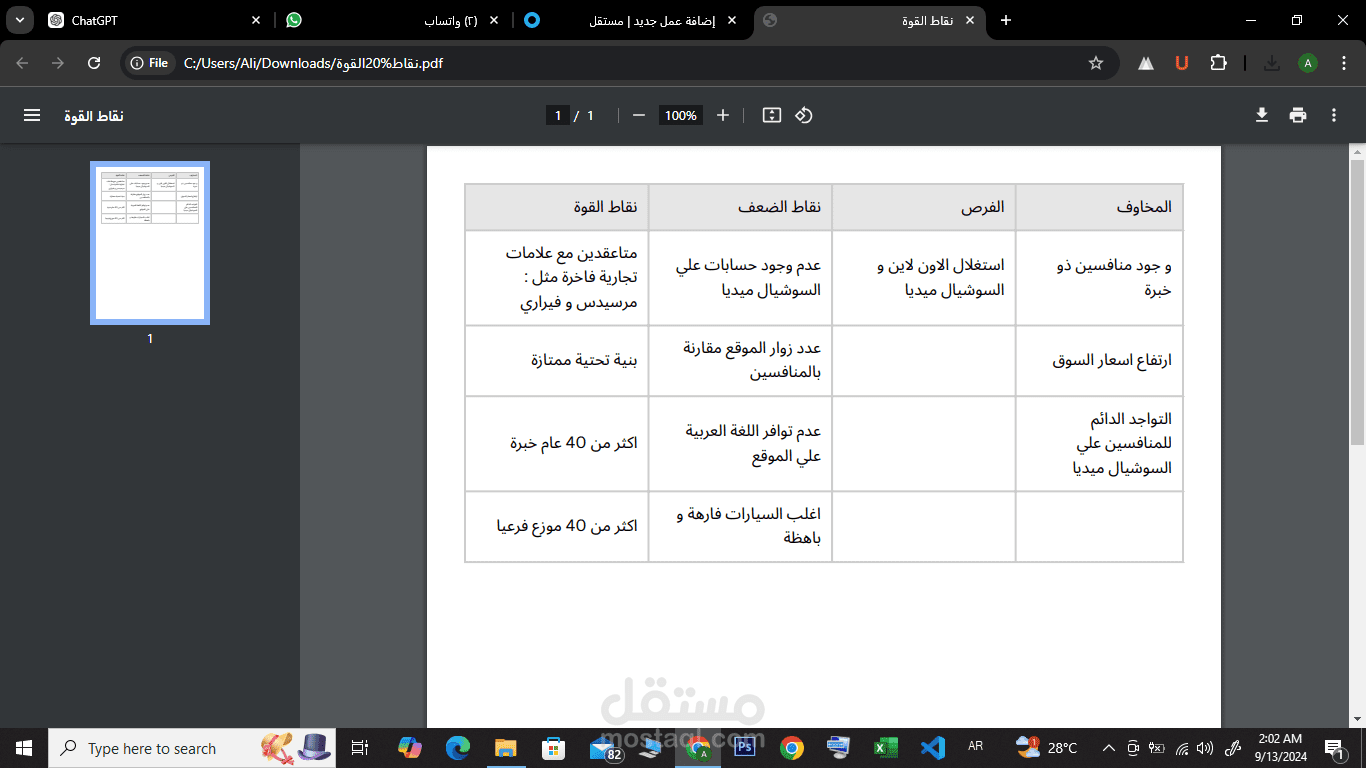
Task: Toggle the PDF sidebar menu
Action: click(32, 115)
